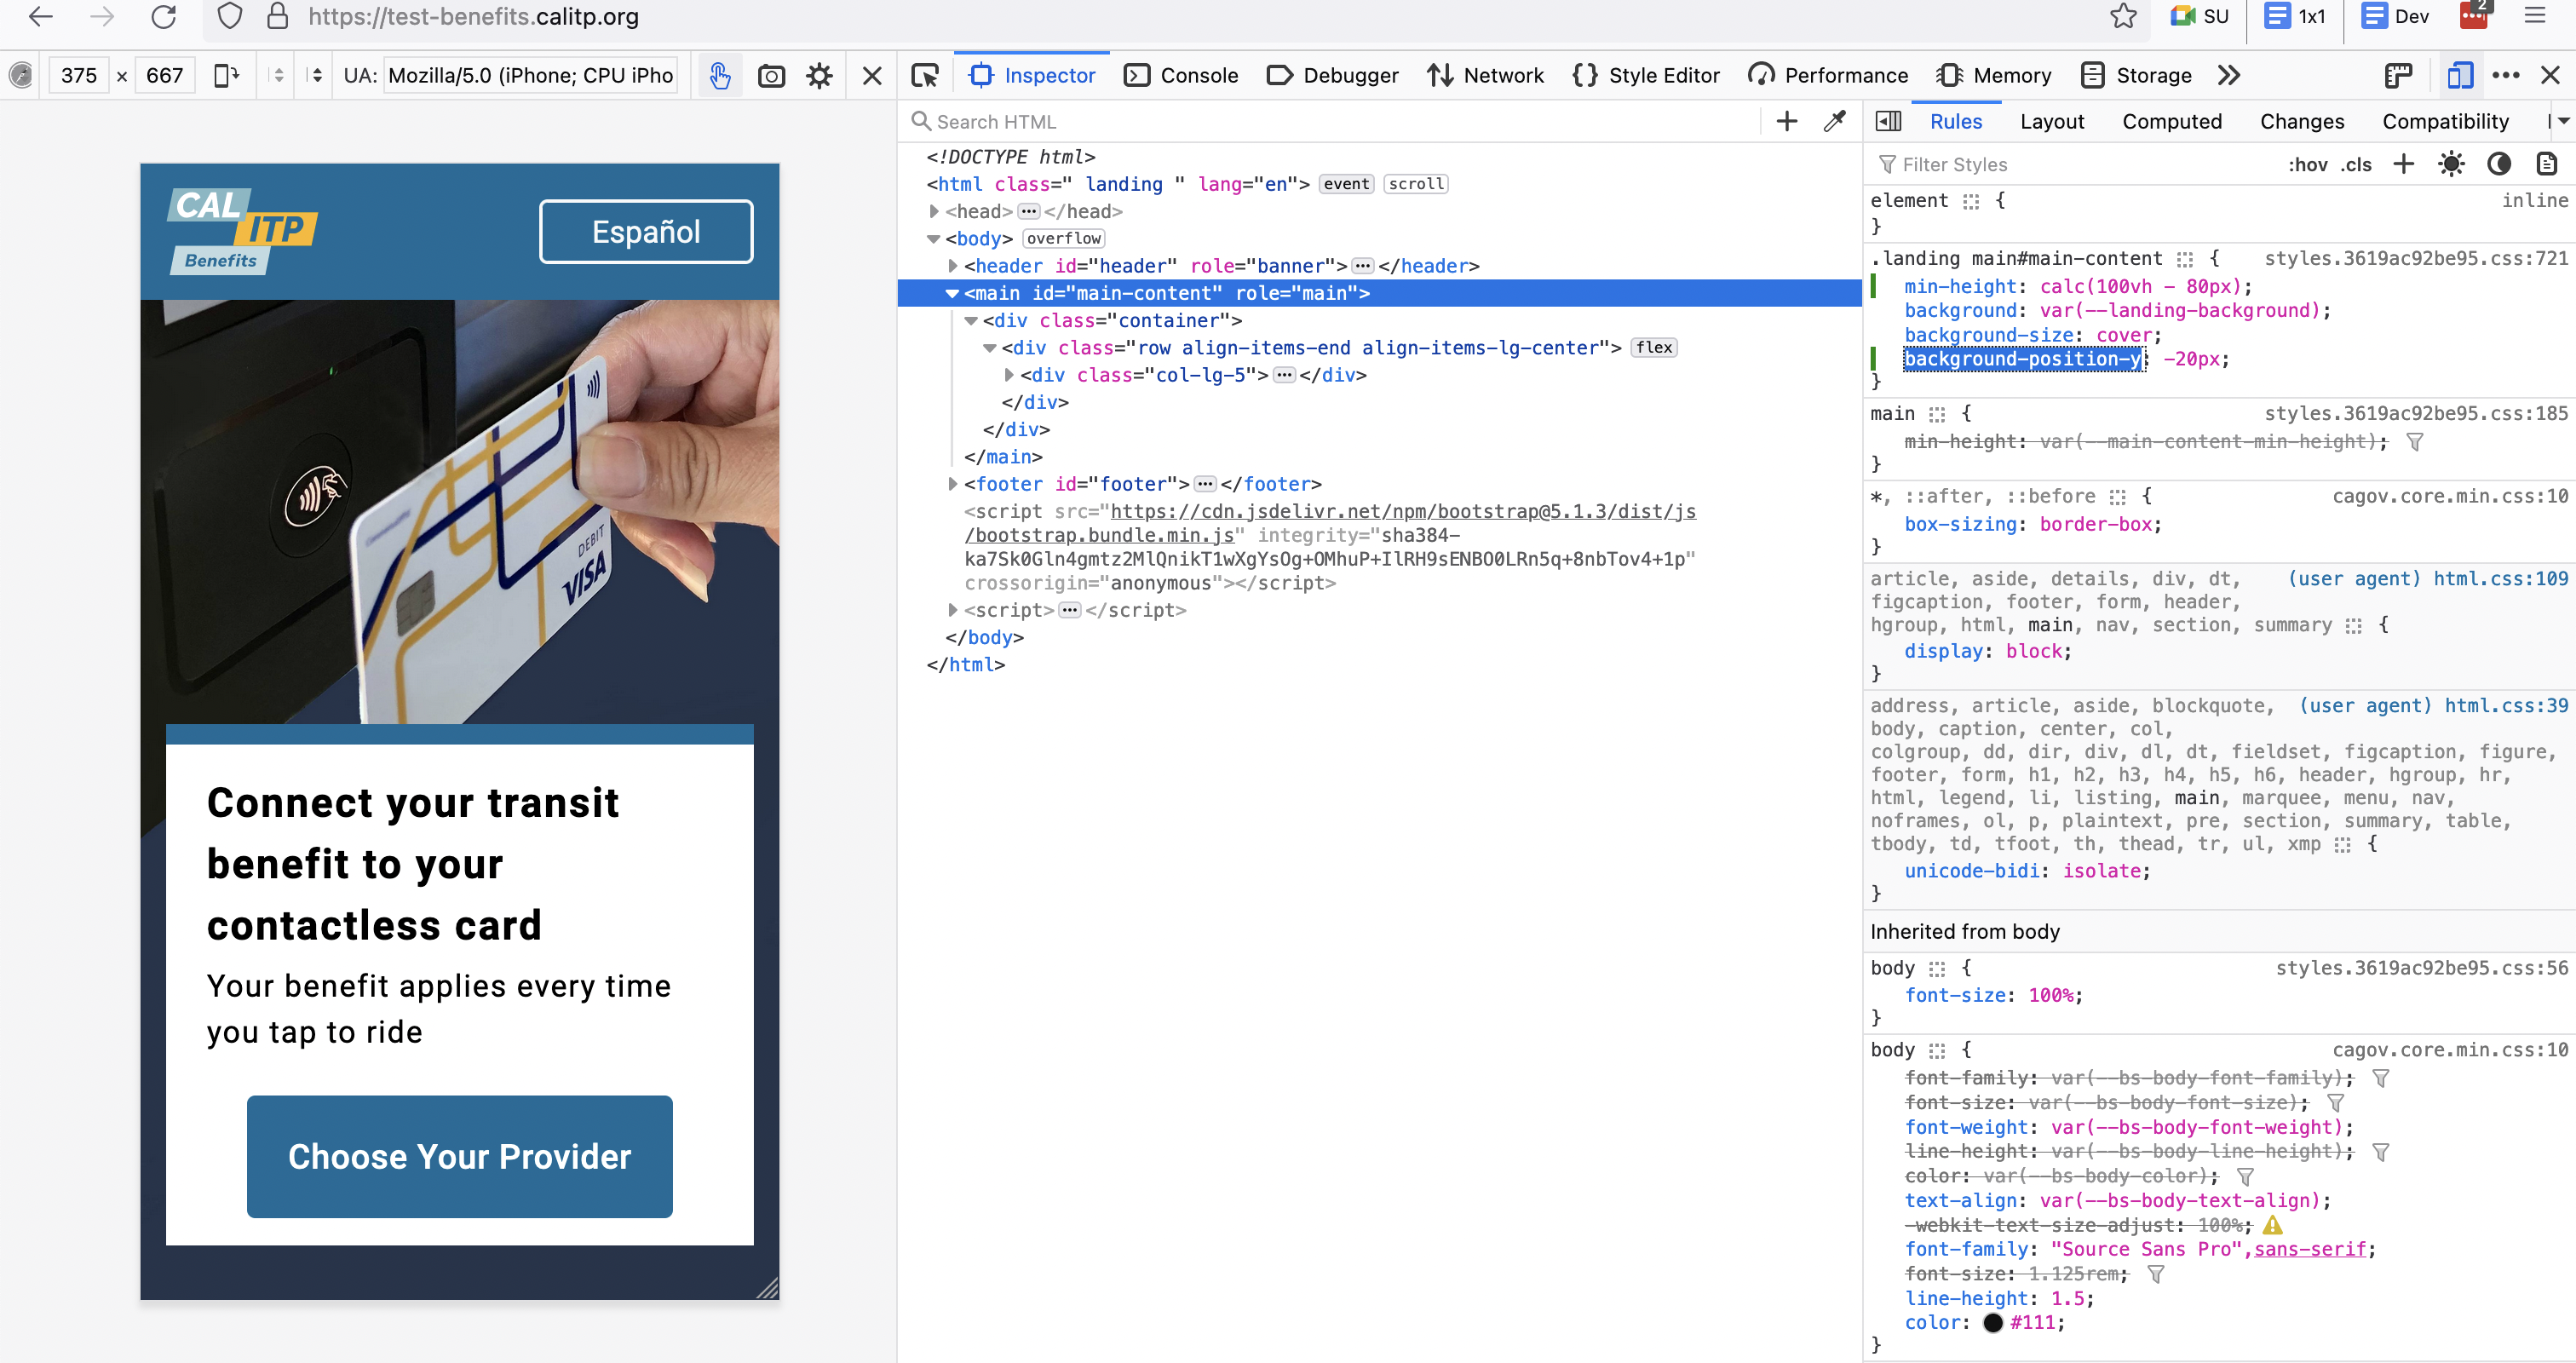Toggle touch simulation button
The image size is (2576, 1363).
(x=719, y=75)
